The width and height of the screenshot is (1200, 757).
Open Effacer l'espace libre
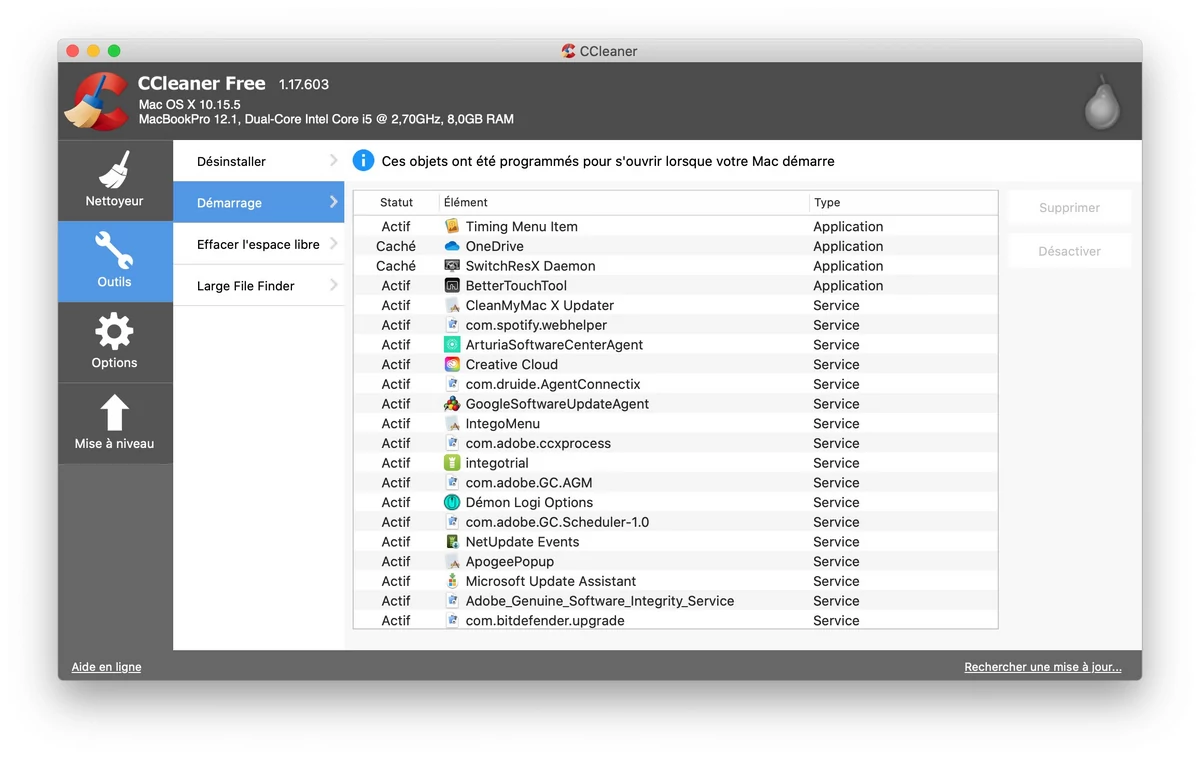[x=259, y=244]
